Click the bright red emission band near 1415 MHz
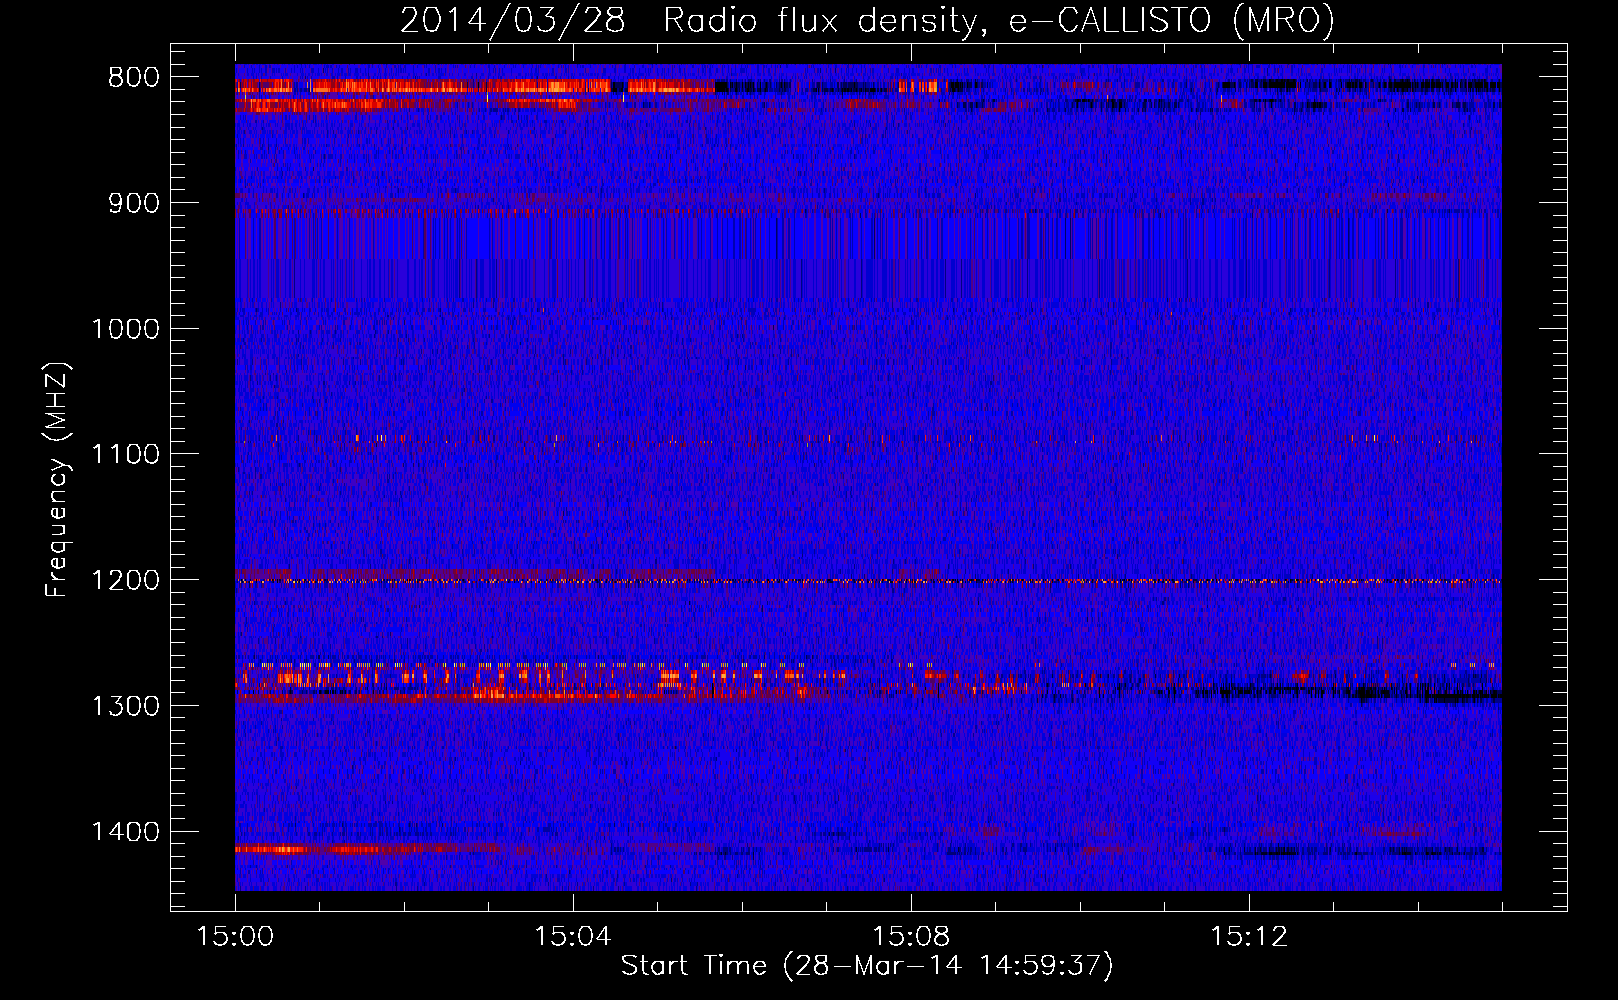 click(x=365, y=850)
